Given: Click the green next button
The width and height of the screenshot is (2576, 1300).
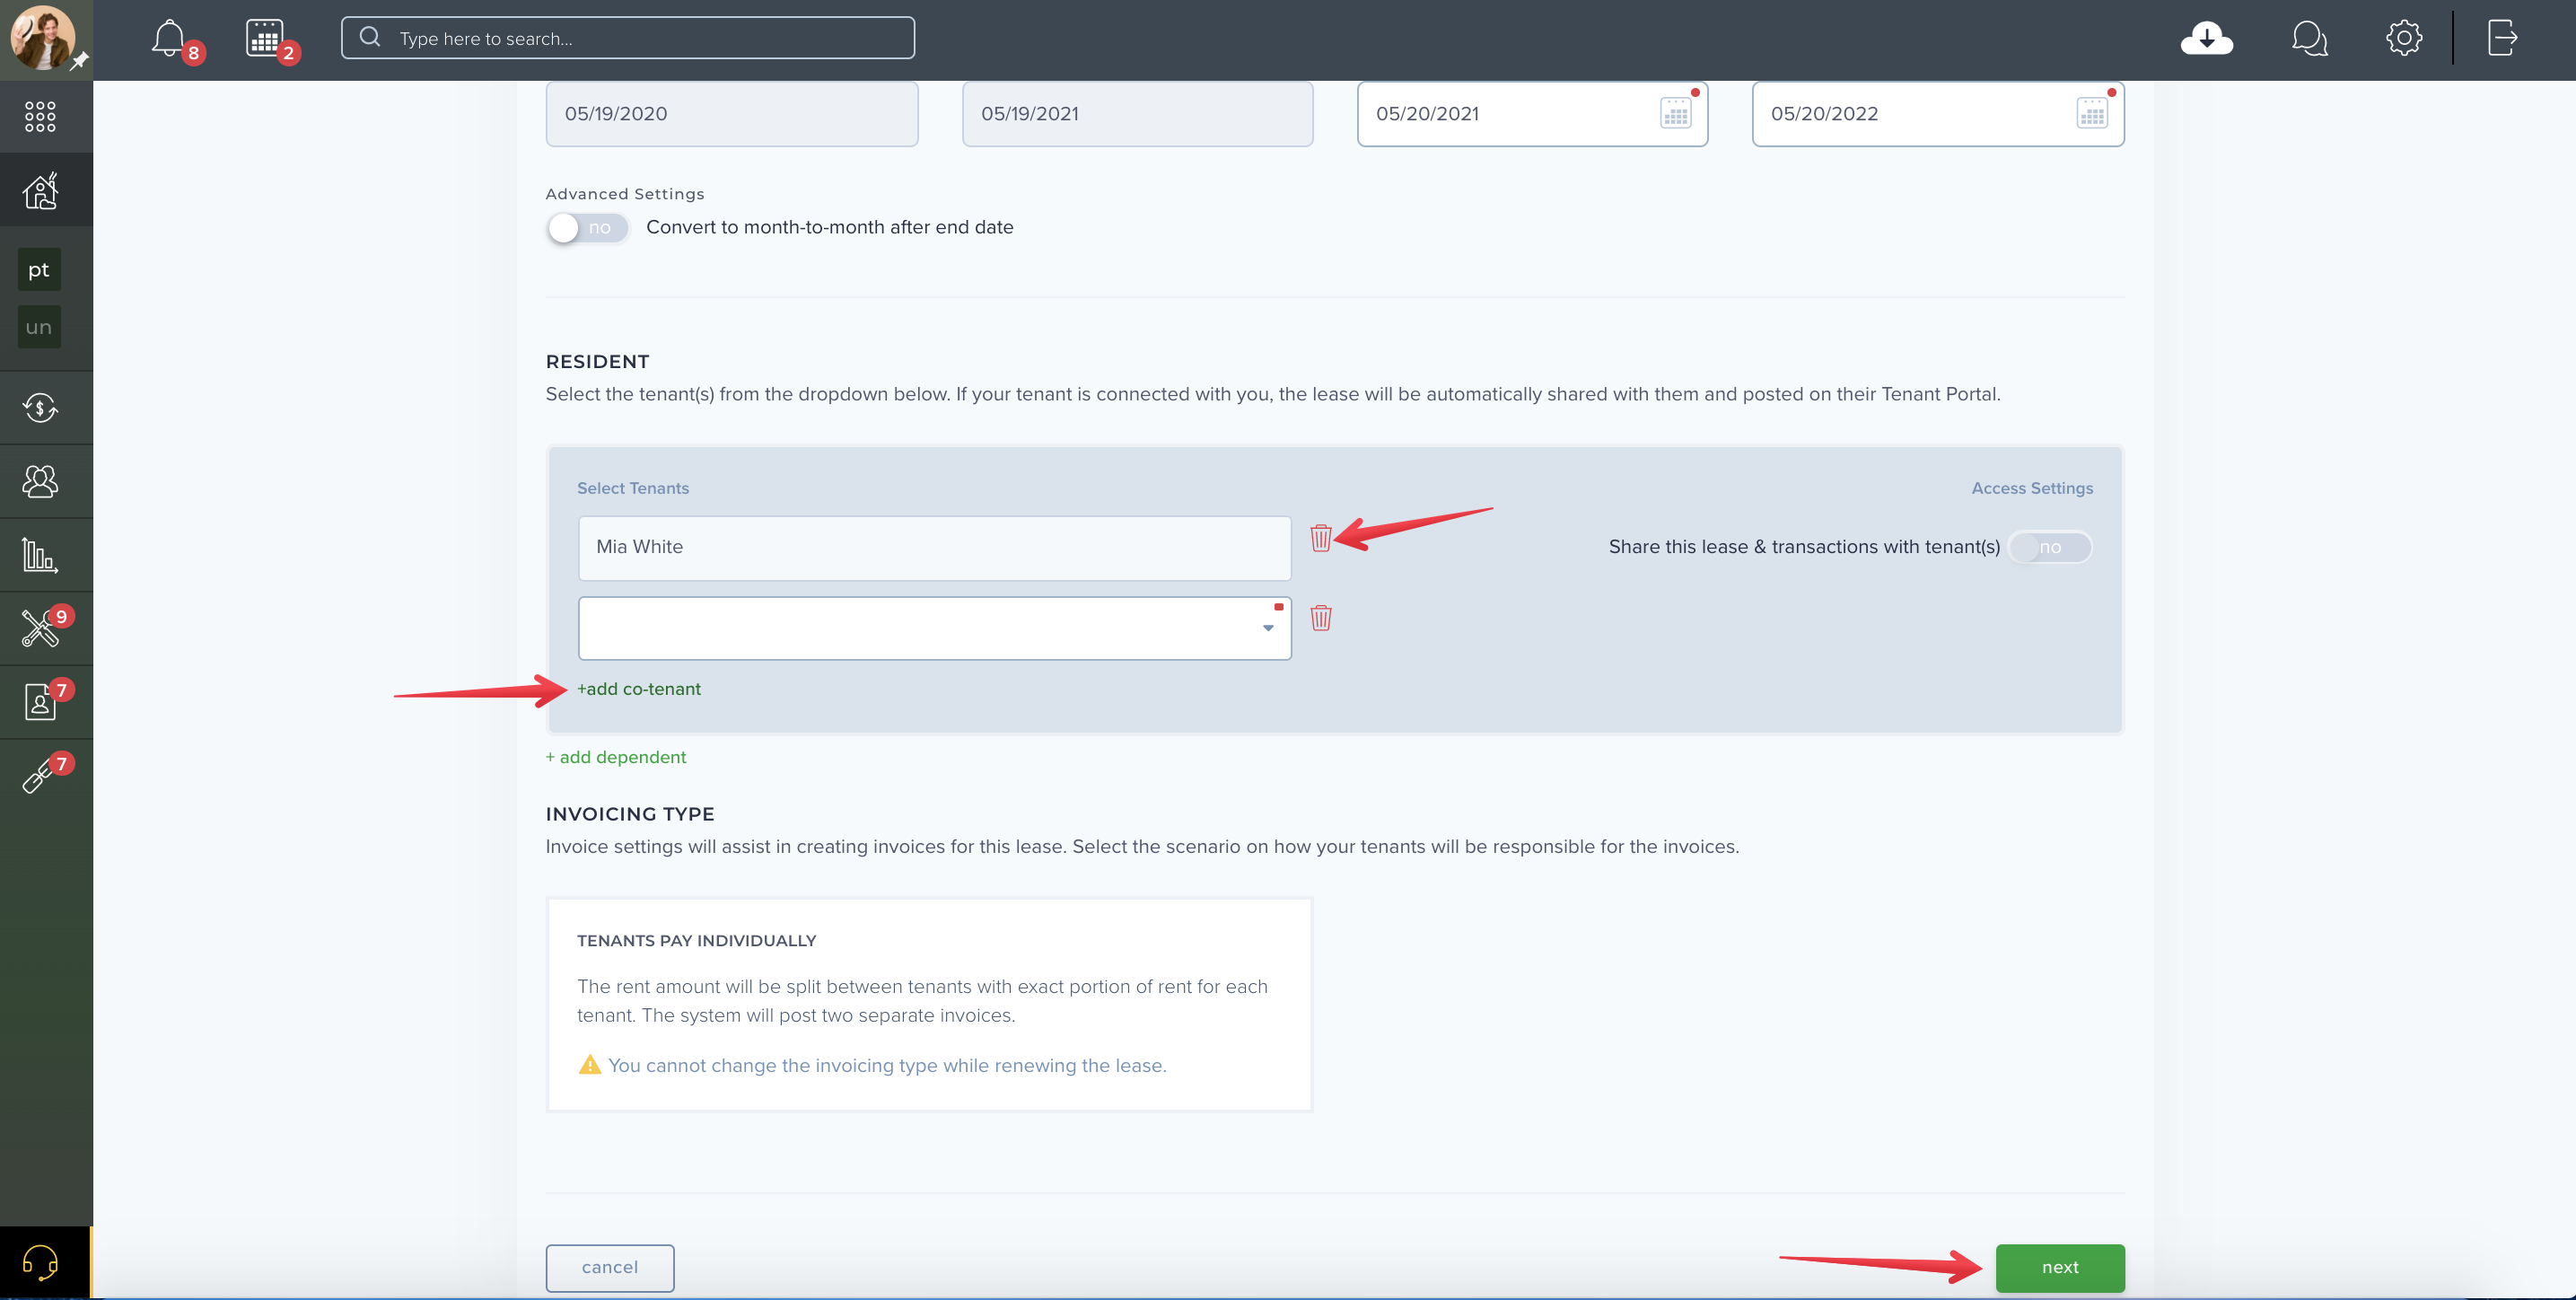Looking at the screenshot, I should (2059, 1267).
